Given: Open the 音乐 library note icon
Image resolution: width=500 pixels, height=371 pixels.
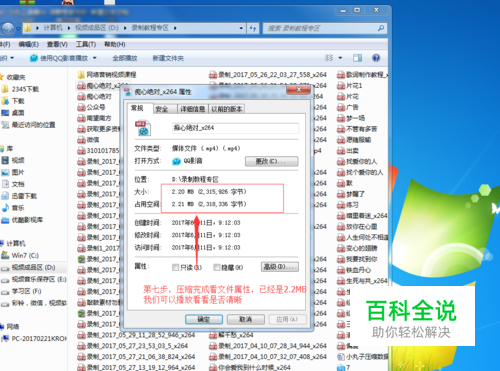Looking at the screenshot, I should 5,208.
